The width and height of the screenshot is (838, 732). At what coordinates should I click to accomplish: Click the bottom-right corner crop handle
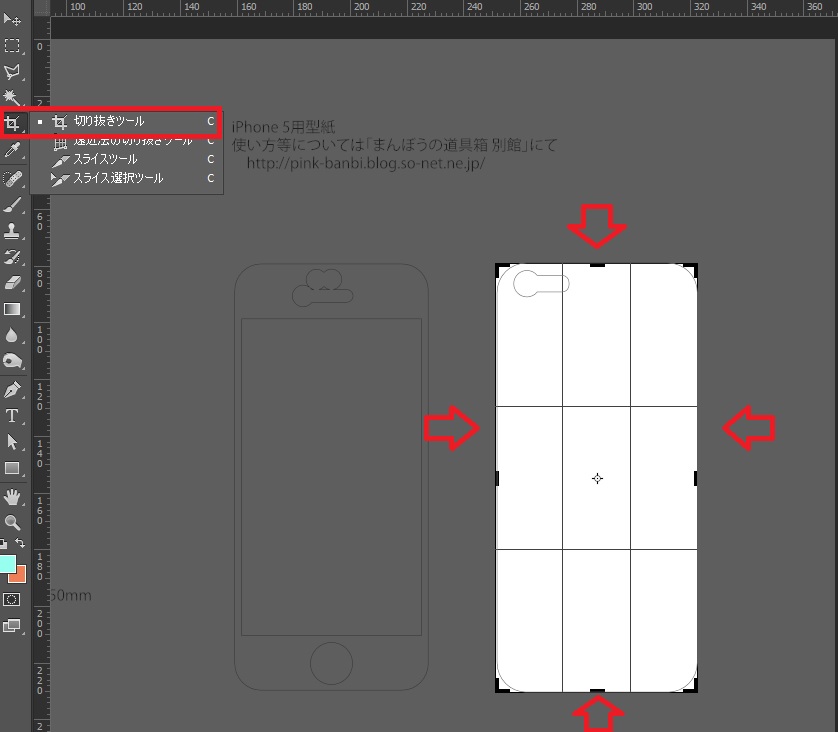point(693,688)
